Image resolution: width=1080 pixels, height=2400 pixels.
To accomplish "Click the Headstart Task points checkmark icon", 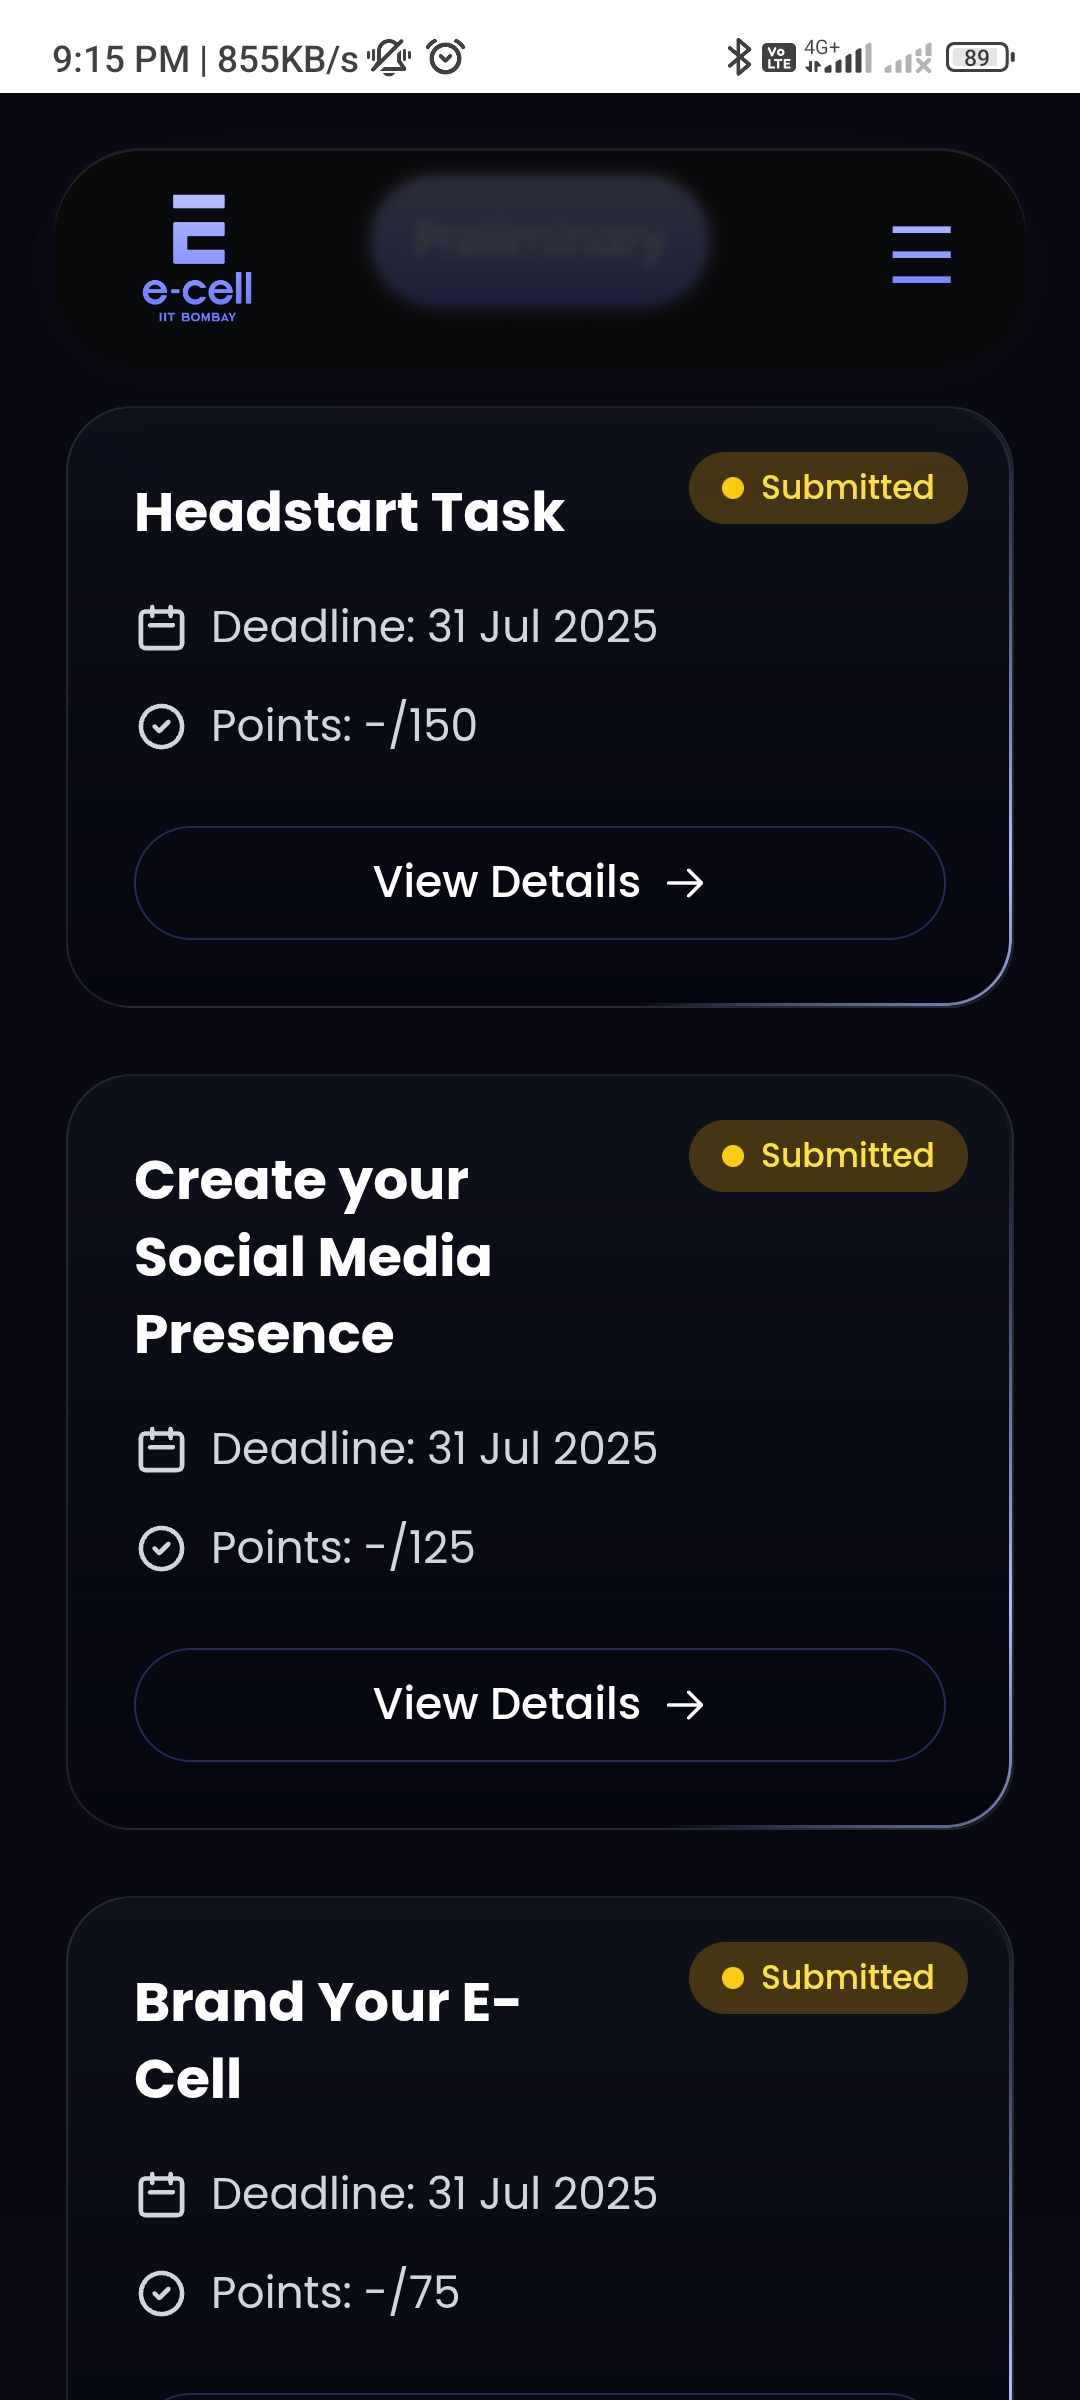I will click(x=161, y=726).
